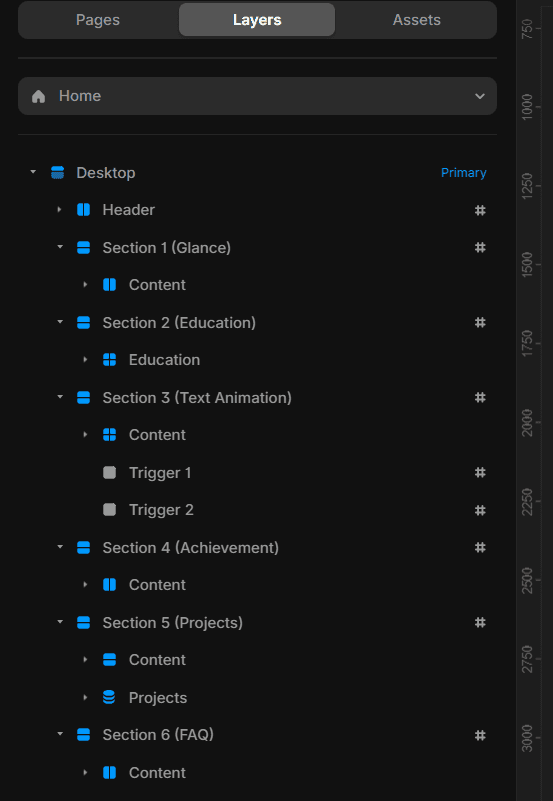Click the hash icon on Trigger 1 row
Screen dimensions: 553x801
click(x=480, y=473)
